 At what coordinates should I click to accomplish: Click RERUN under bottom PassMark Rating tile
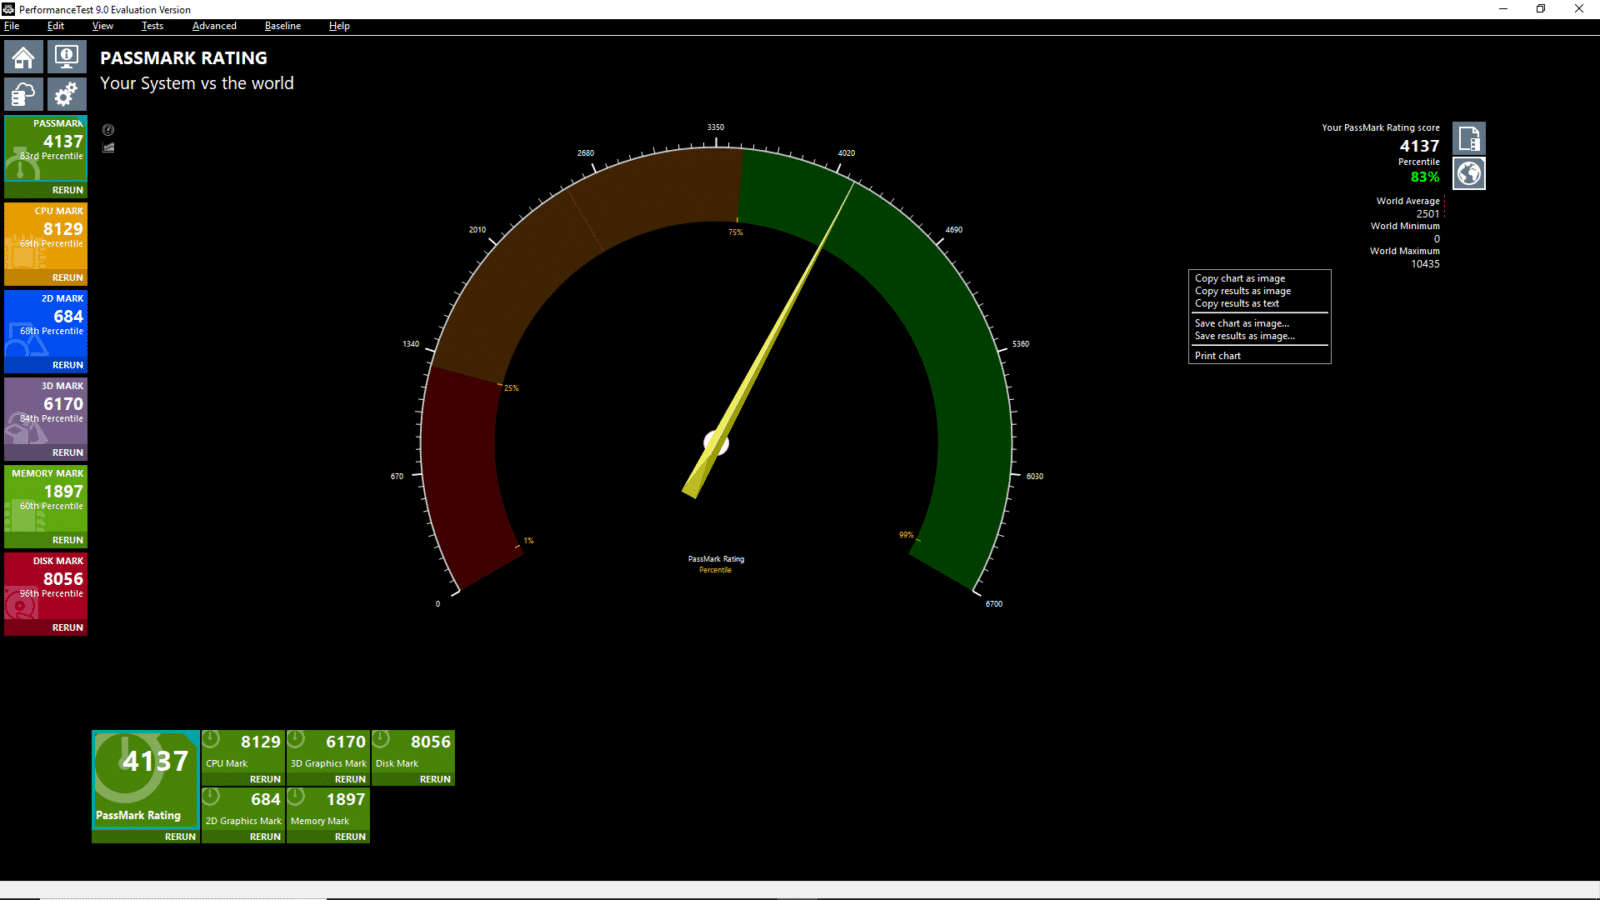180,837
